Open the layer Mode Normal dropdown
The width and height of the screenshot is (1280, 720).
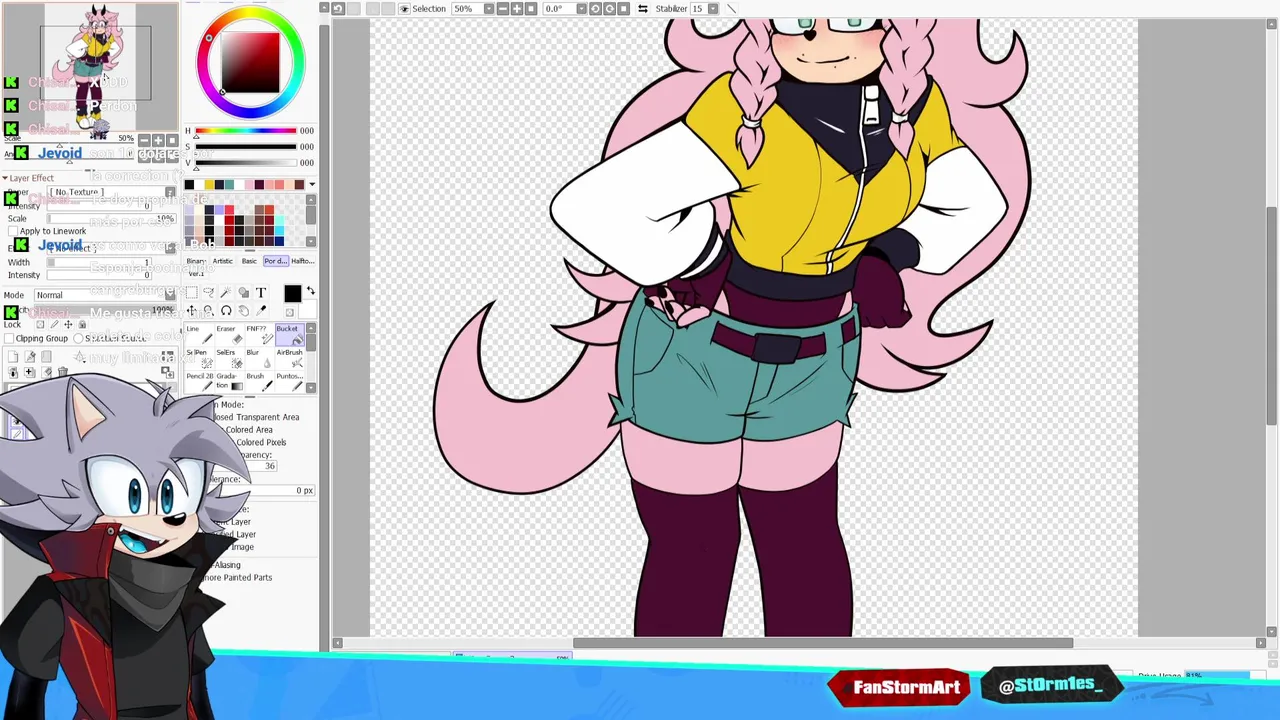coord(105,295)
